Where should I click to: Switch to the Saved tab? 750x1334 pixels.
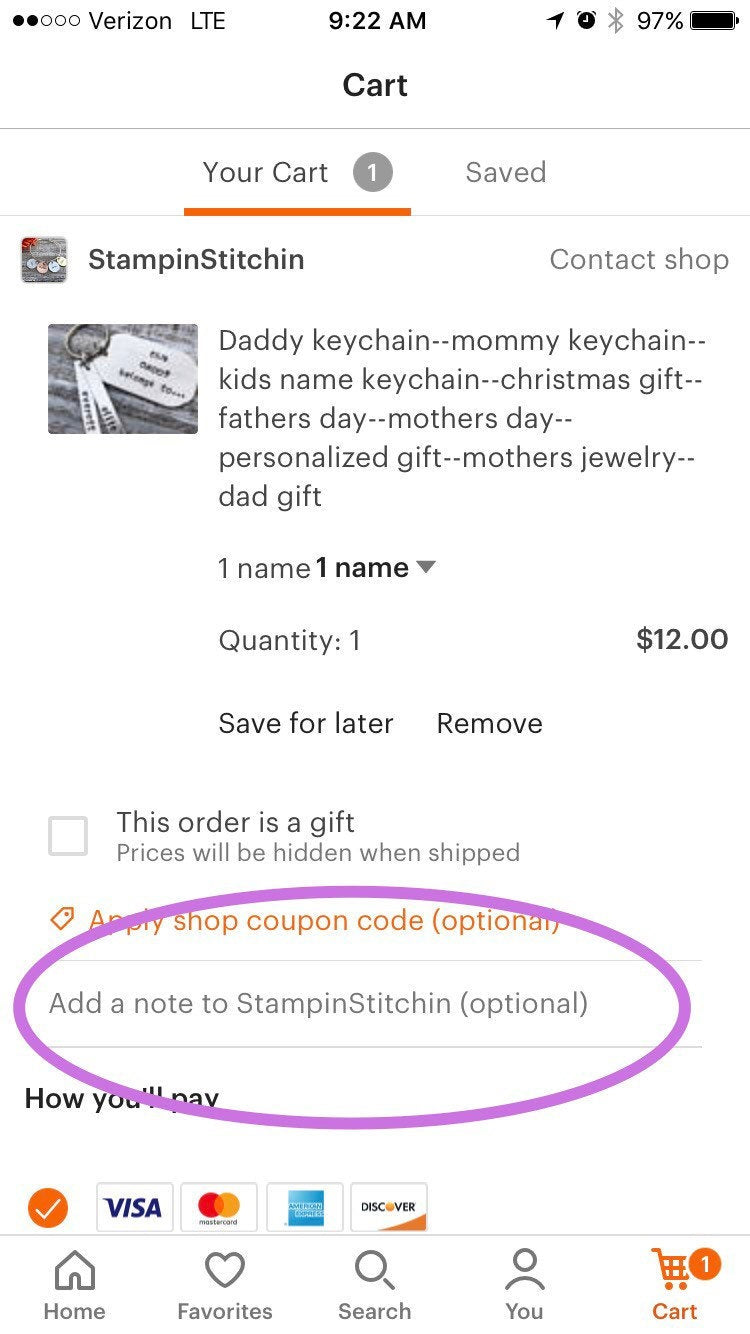click(505, 172)
